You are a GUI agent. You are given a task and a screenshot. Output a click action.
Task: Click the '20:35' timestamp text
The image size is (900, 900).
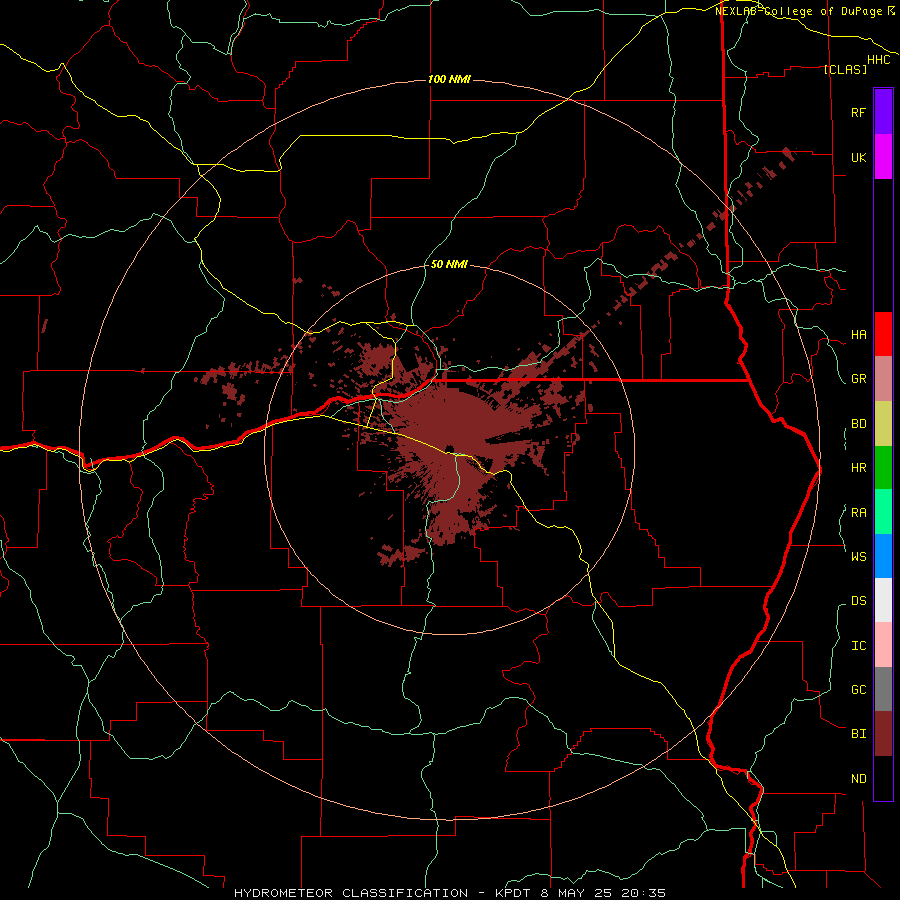coord(644,893)
